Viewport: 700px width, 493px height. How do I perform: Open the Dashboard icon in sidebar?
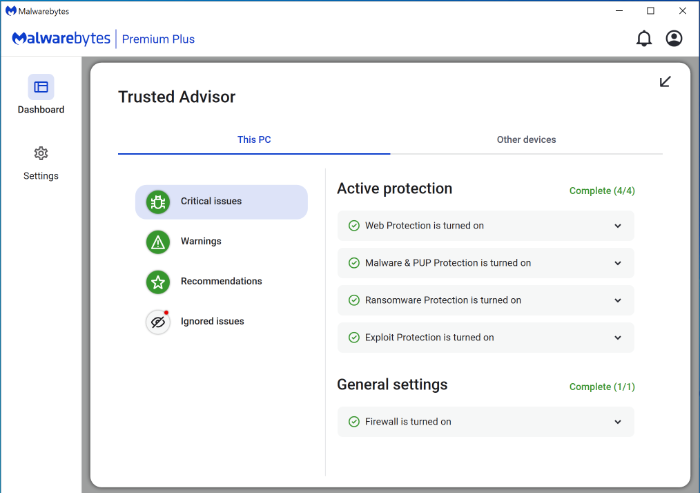[x=41, y=87]
